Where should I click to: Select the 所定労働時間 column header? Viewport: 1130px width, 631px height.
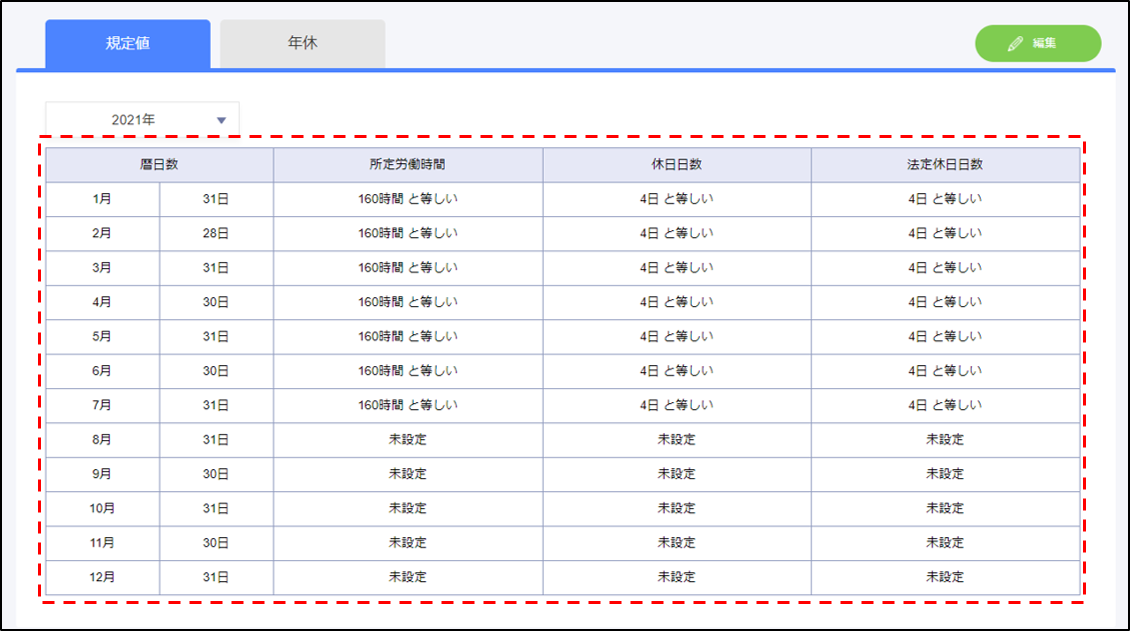click(408, 165)
